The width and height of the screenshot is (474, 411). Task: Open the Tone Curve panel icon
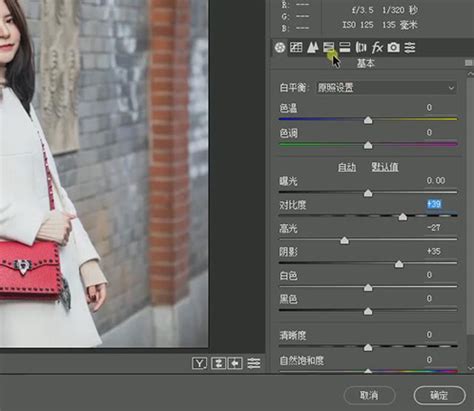coord(296,48)
